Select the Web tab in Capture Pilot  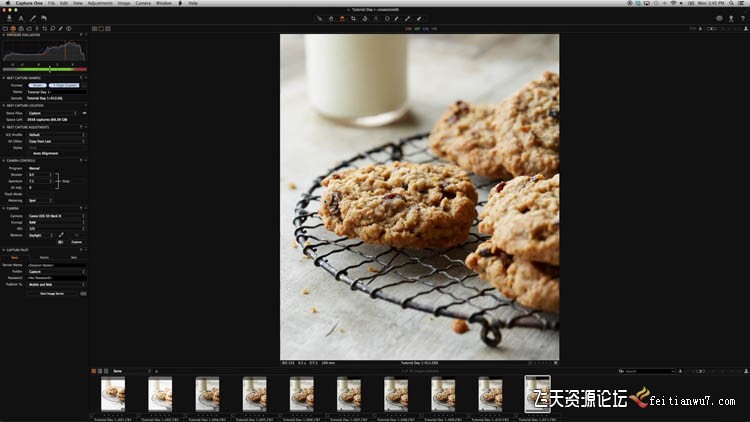click(x=73, y=257)
